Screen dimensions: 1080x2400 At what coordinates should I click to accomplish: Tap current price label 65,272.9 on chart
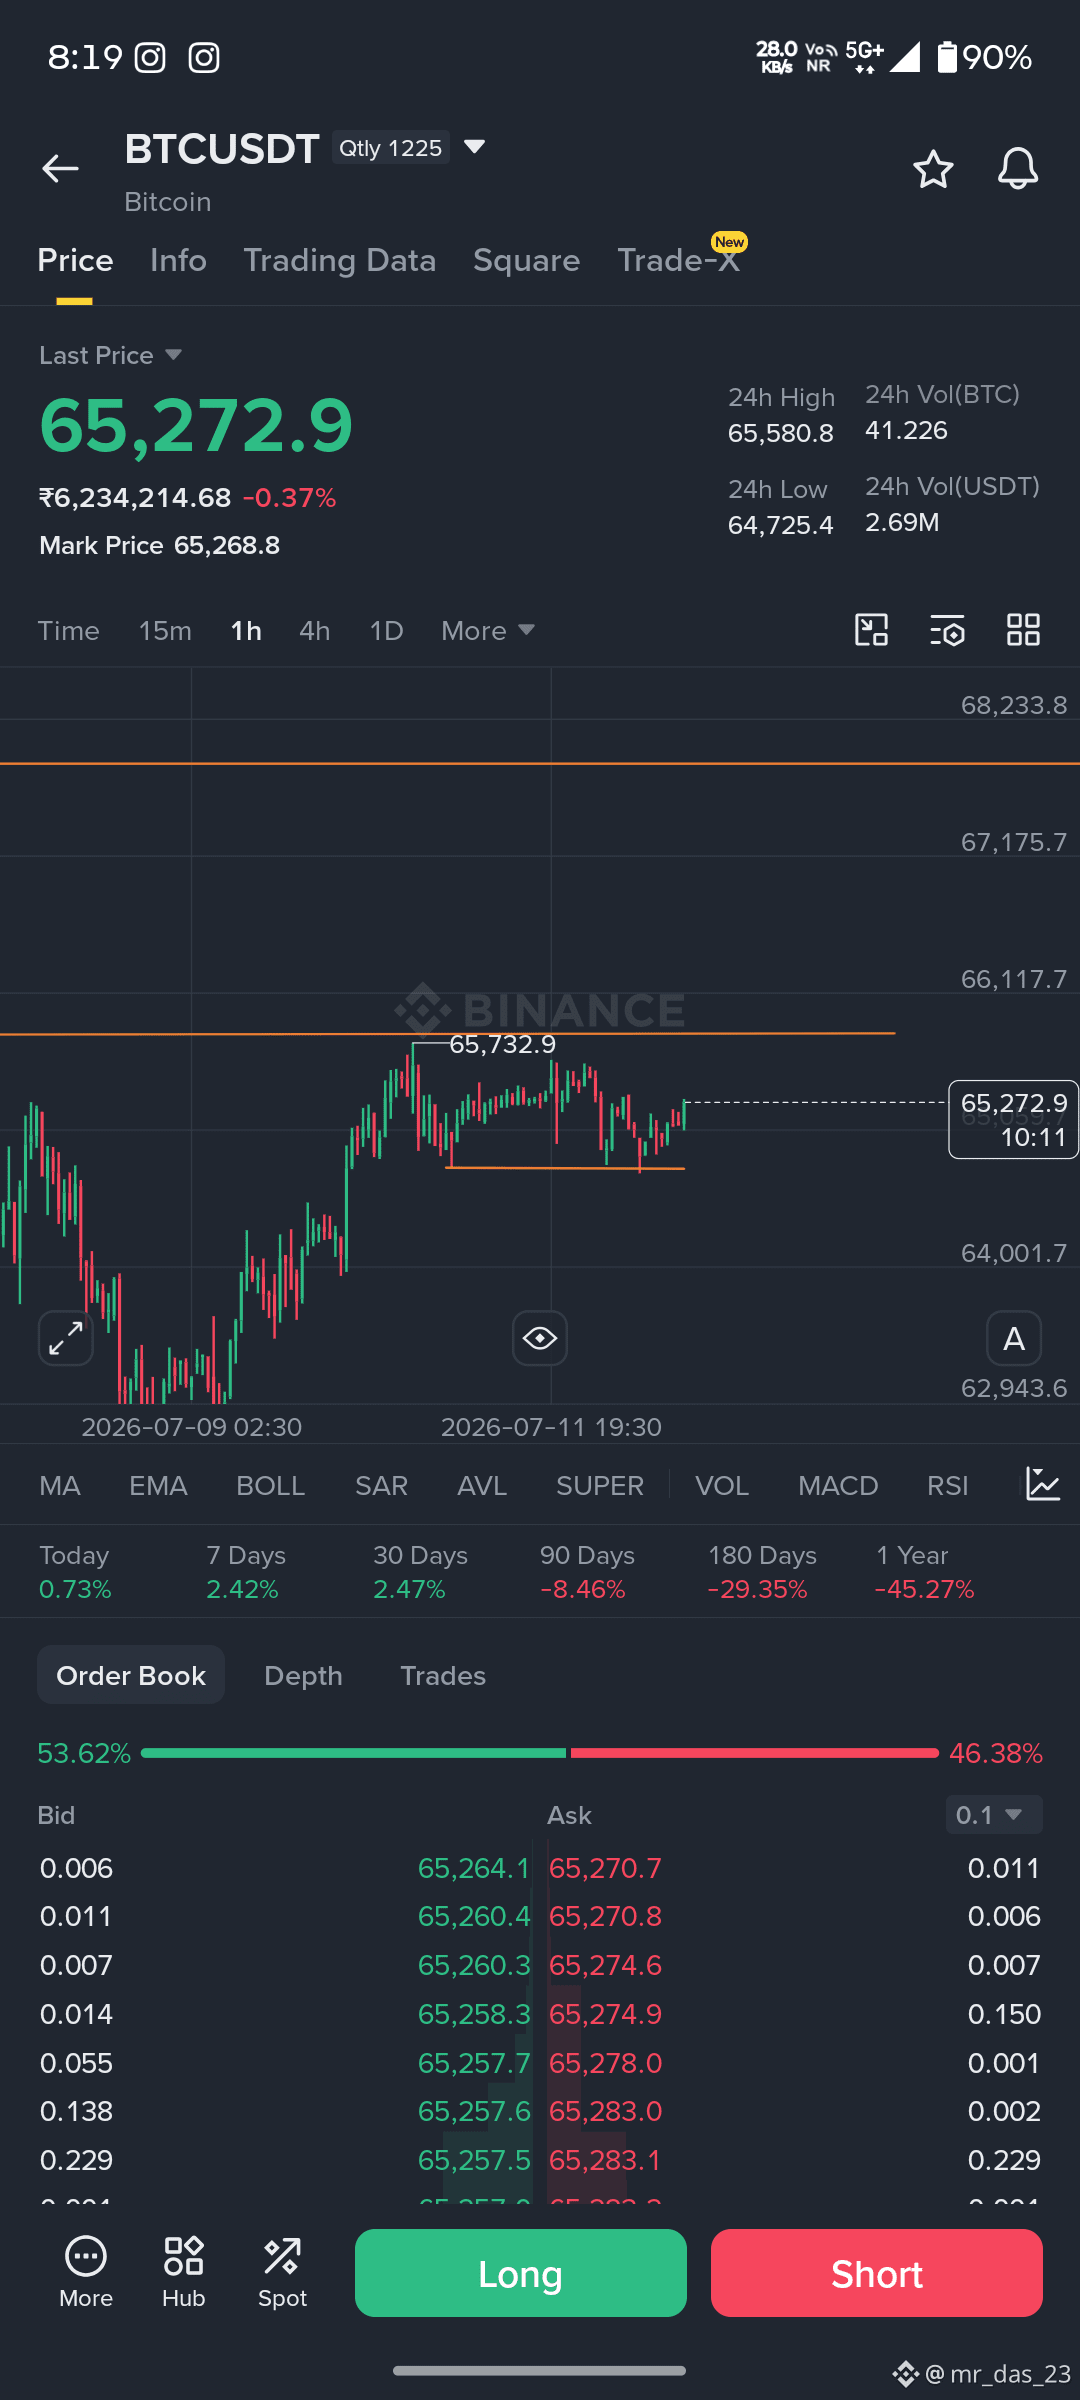click(x=1013, y=1119)
